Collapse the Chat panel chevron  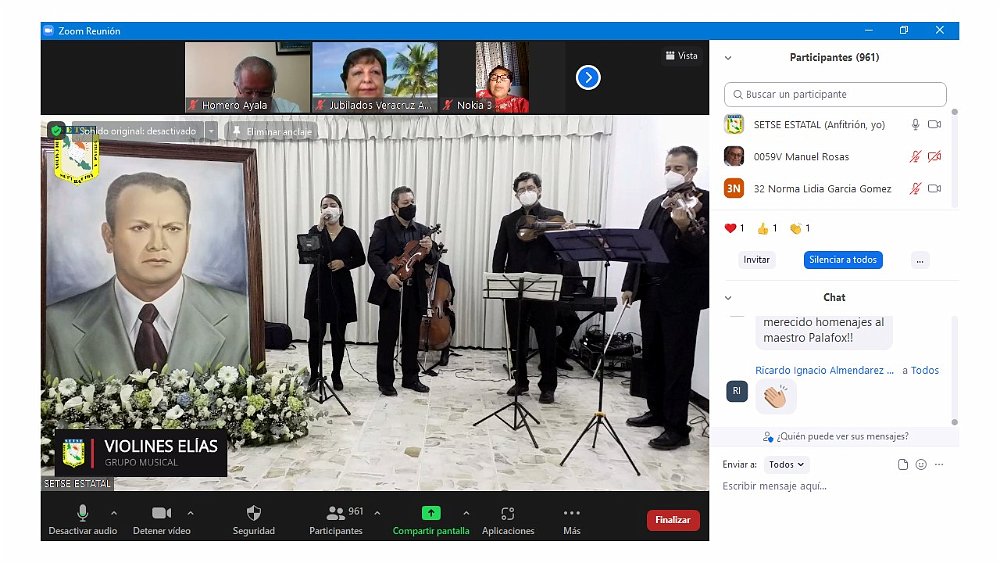[728, 298]
